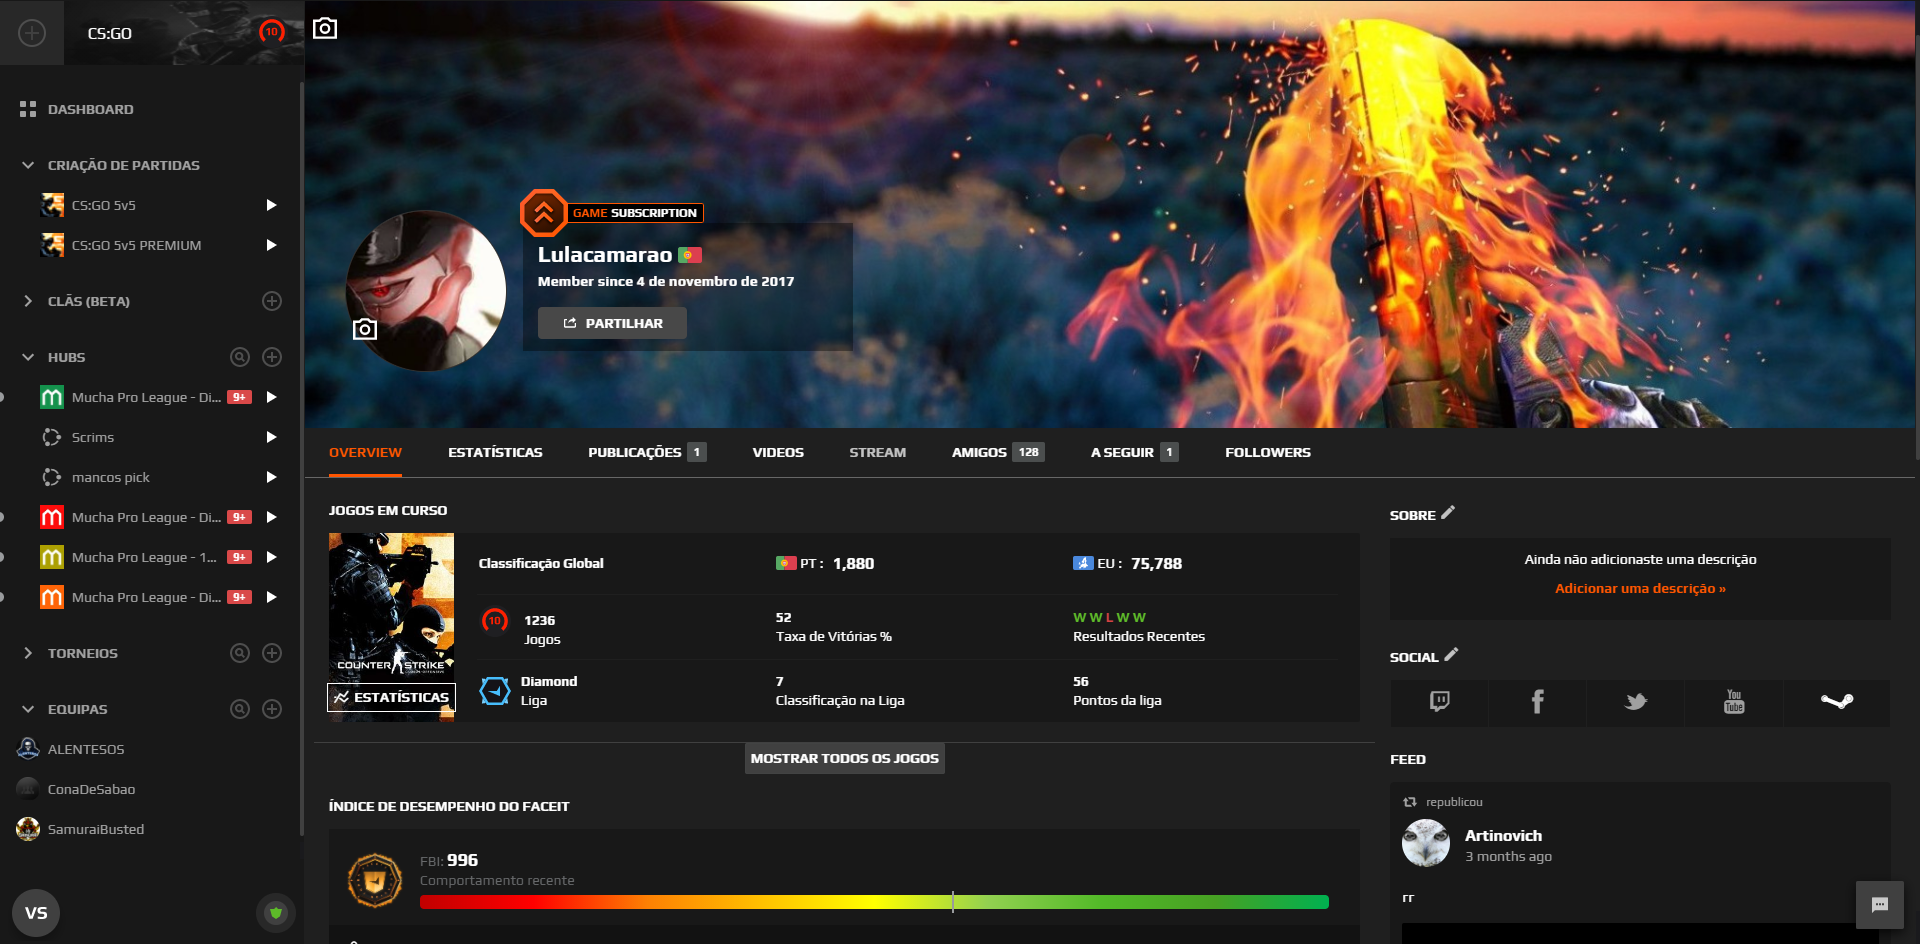Search tournaments using the magnifier icon
Image resolution: width=1920 pixels, height=944 pixels.
point(240,653)
